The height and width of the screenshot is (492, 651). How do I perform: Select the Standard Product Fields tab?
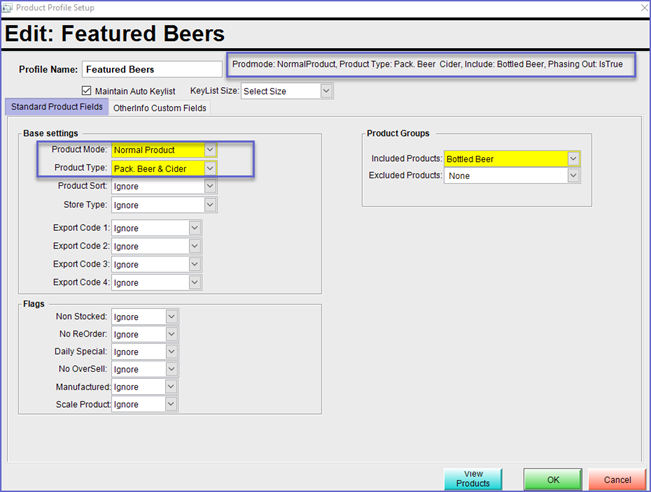[56, 108]
